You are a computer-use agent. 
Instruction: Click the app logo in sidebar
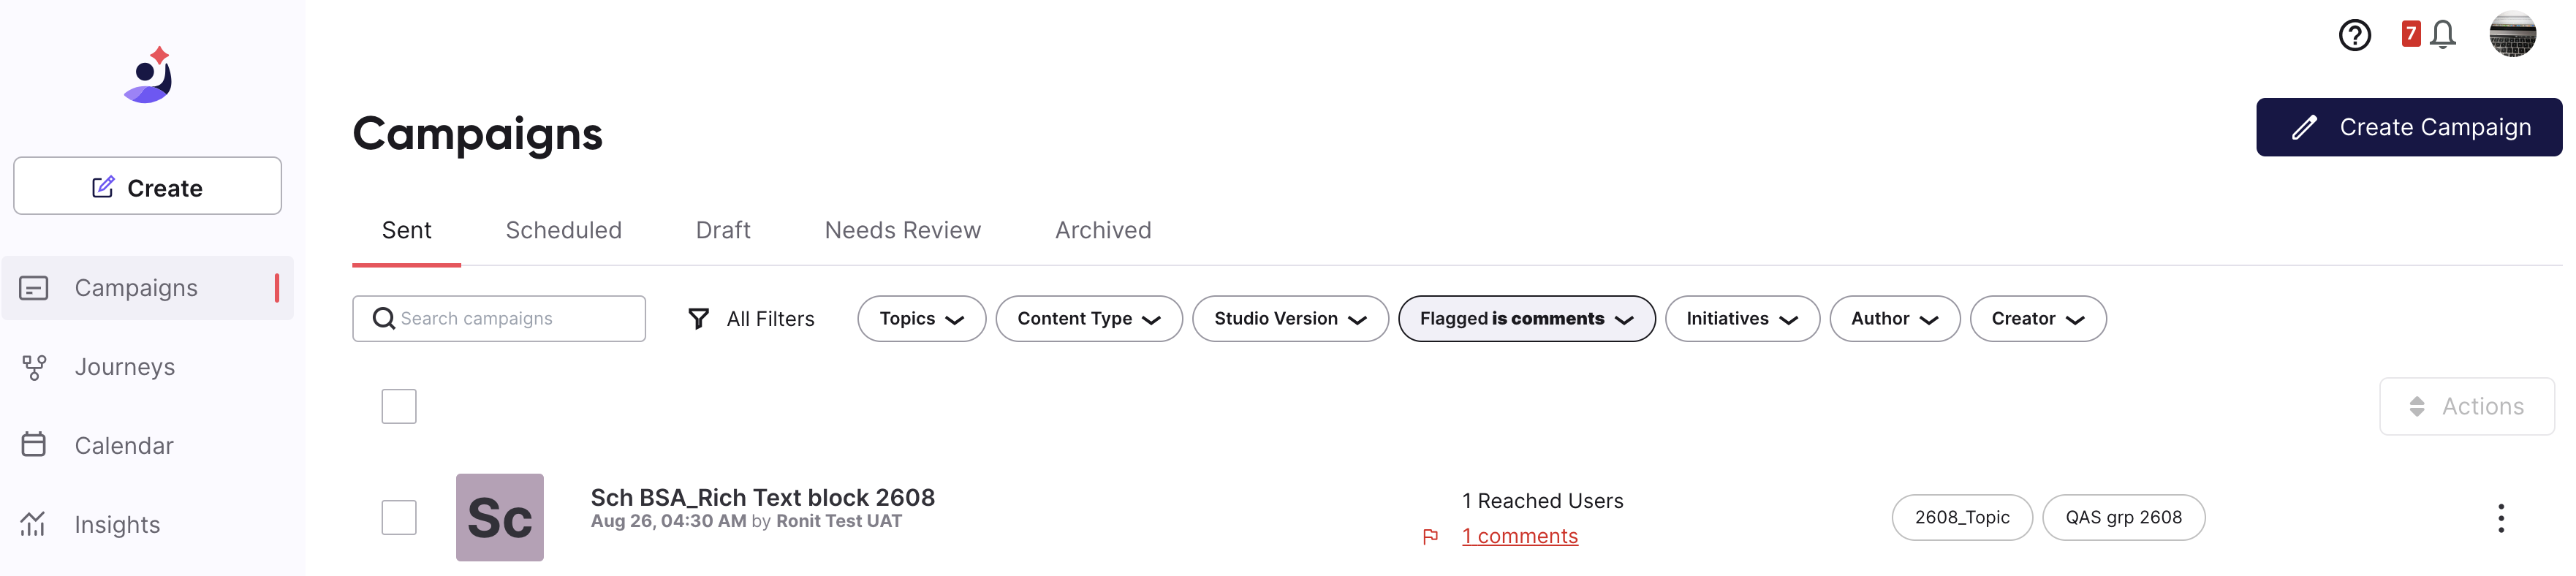[x=149, y=76]
